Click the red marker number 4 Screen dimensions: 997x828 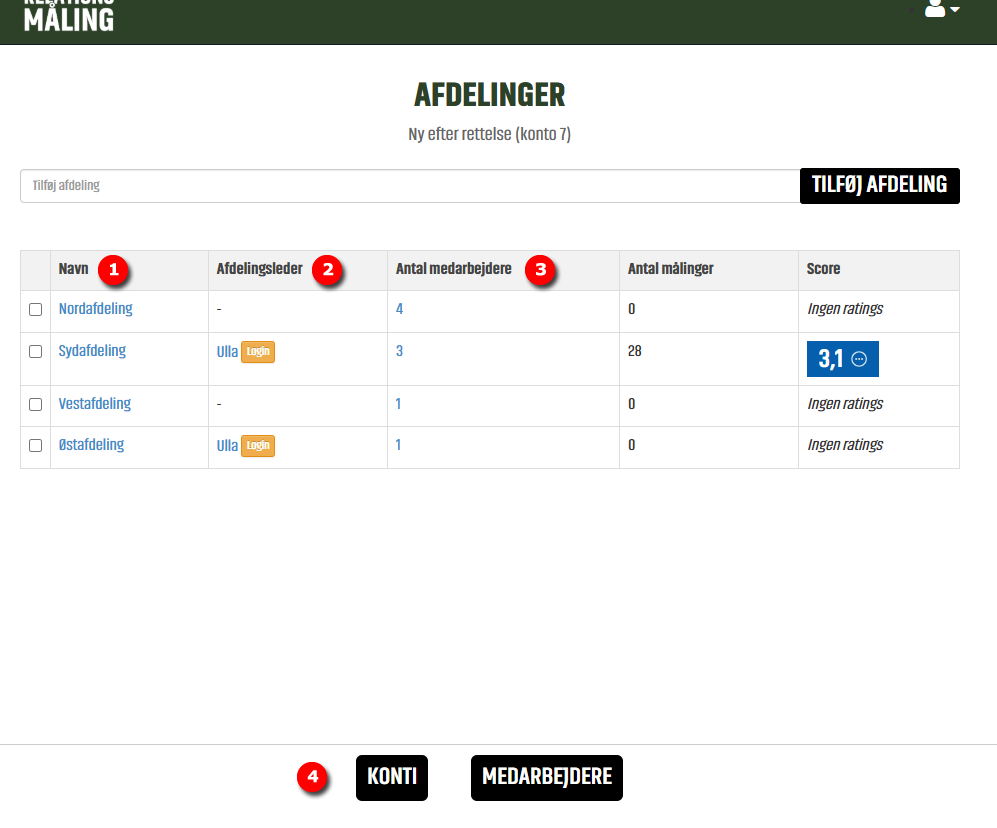(314, 777)
